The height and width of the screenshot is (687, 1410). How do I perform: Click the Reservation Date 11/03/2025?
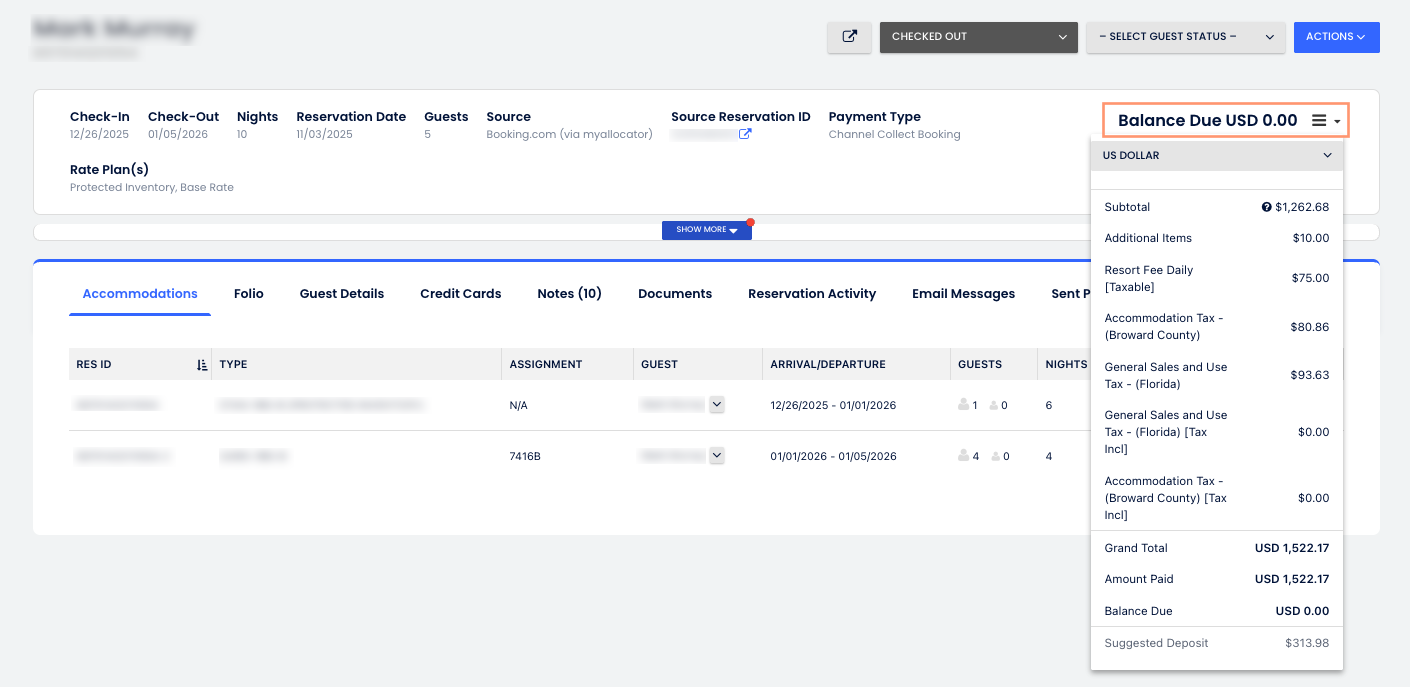pyautogui.click(x=324, y=134)
